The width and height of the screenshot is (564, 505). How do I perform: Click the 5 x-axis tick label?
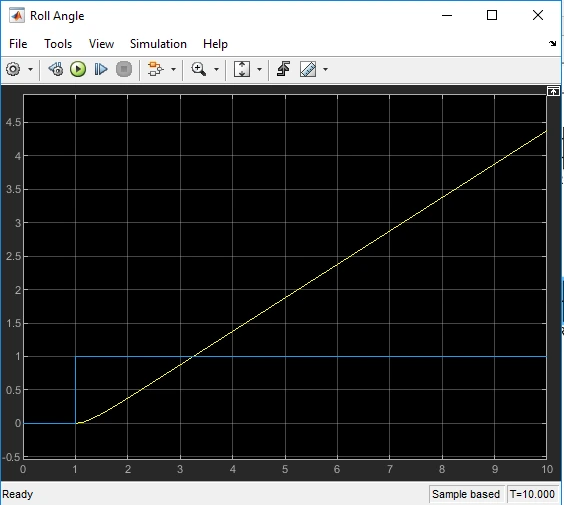285,469
